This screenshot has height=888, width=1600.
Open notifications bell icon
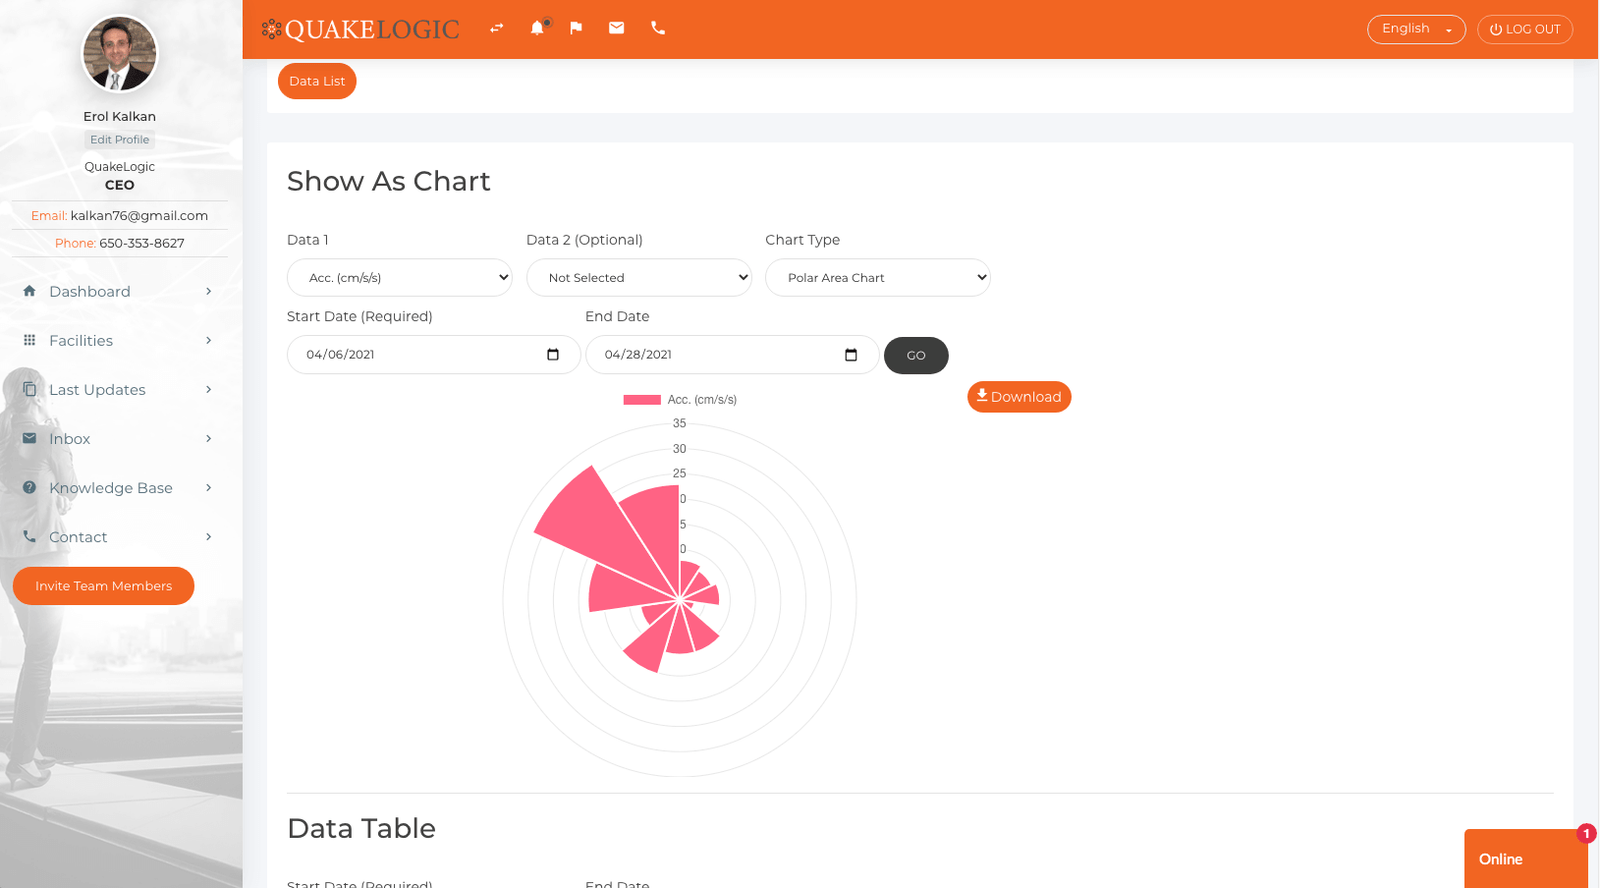click(x=538, y=28)
